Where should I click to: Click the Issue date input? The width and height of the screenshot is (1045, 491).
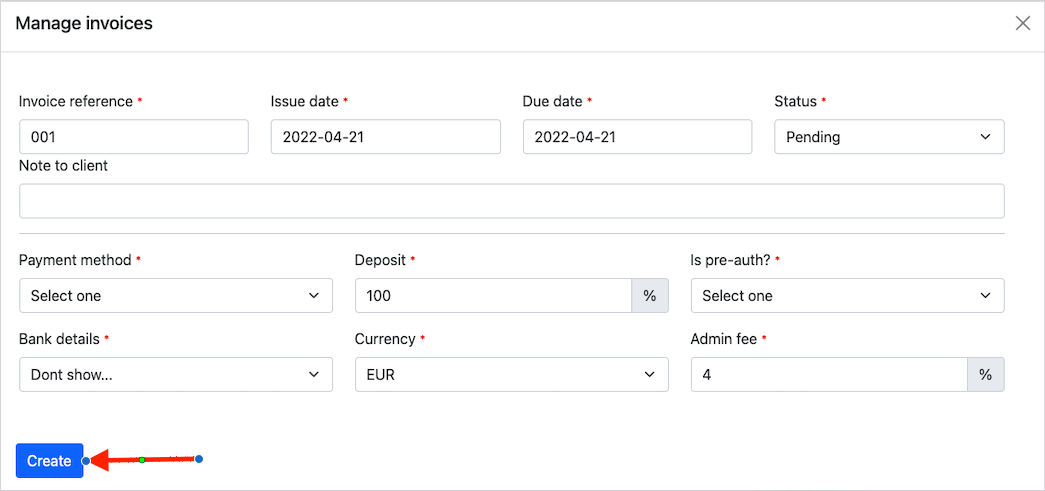tap(385, 137)
